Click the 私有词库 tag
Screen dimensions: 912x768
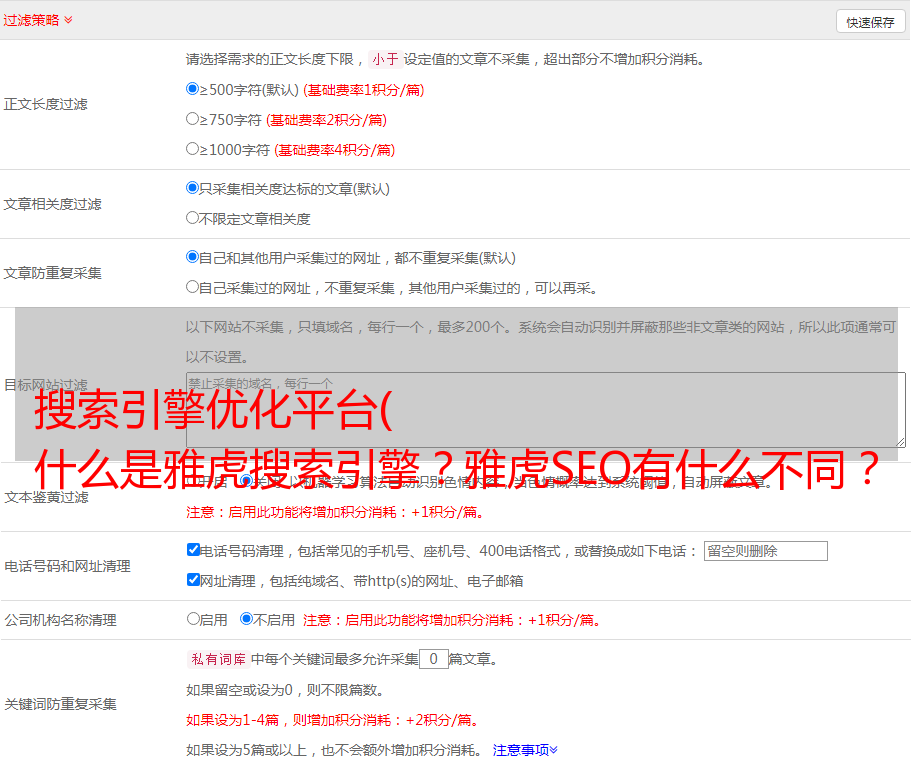click(216, 660)
